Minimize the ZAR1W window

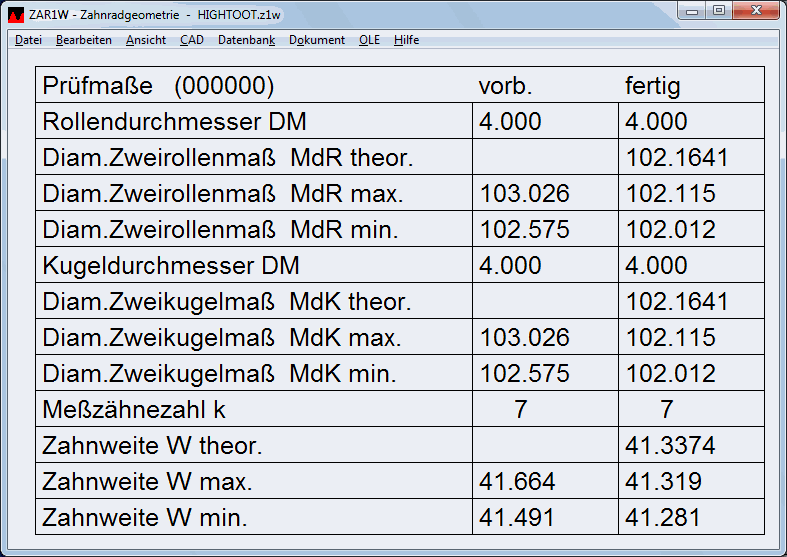click(694, 10)
